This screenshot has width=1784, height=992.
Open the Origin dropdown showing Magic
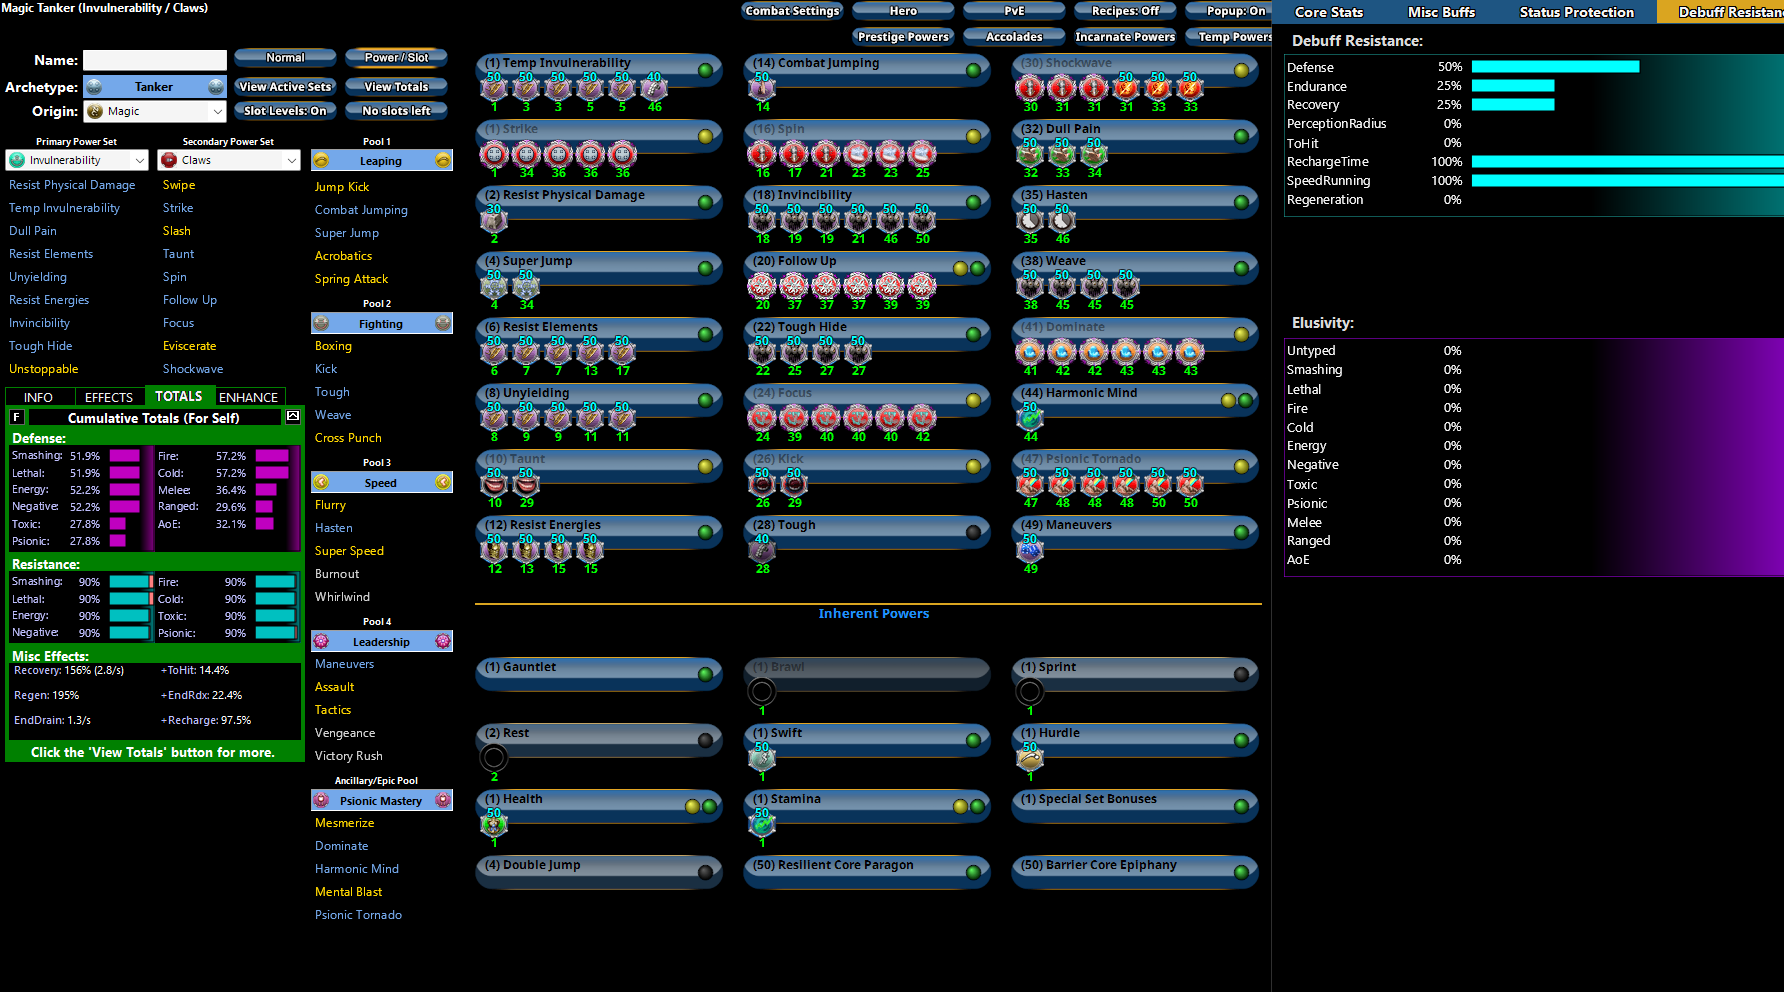tap(155, 111)
